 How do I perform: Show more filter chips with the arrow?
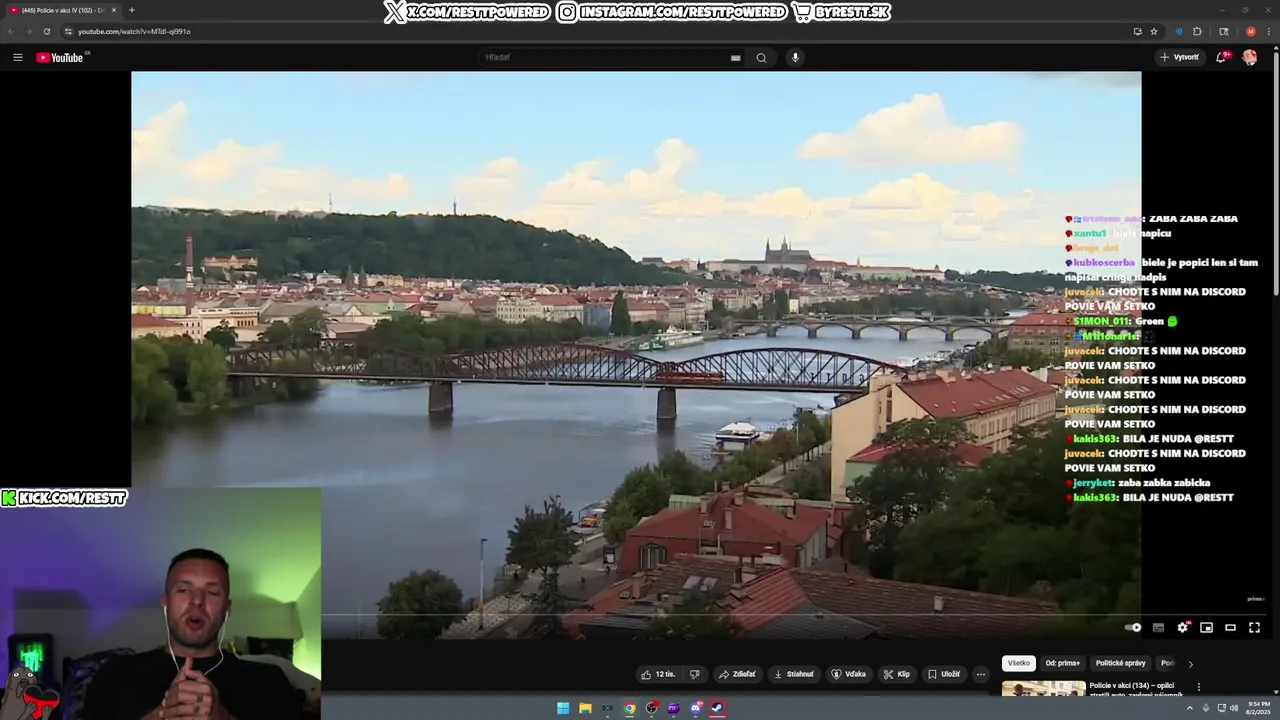1190,664
